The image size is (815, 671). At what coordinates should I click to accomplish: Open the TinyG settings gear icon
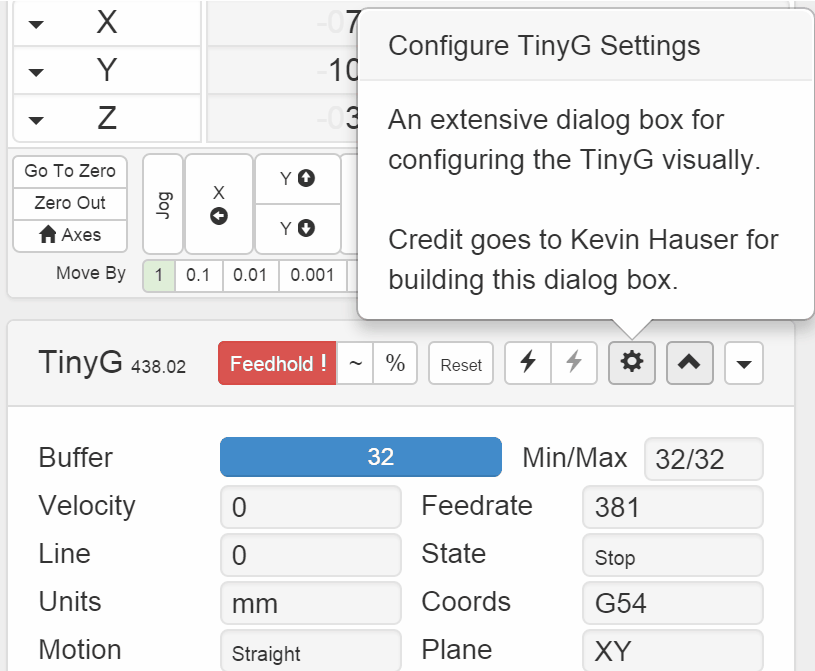coord(631,364)
